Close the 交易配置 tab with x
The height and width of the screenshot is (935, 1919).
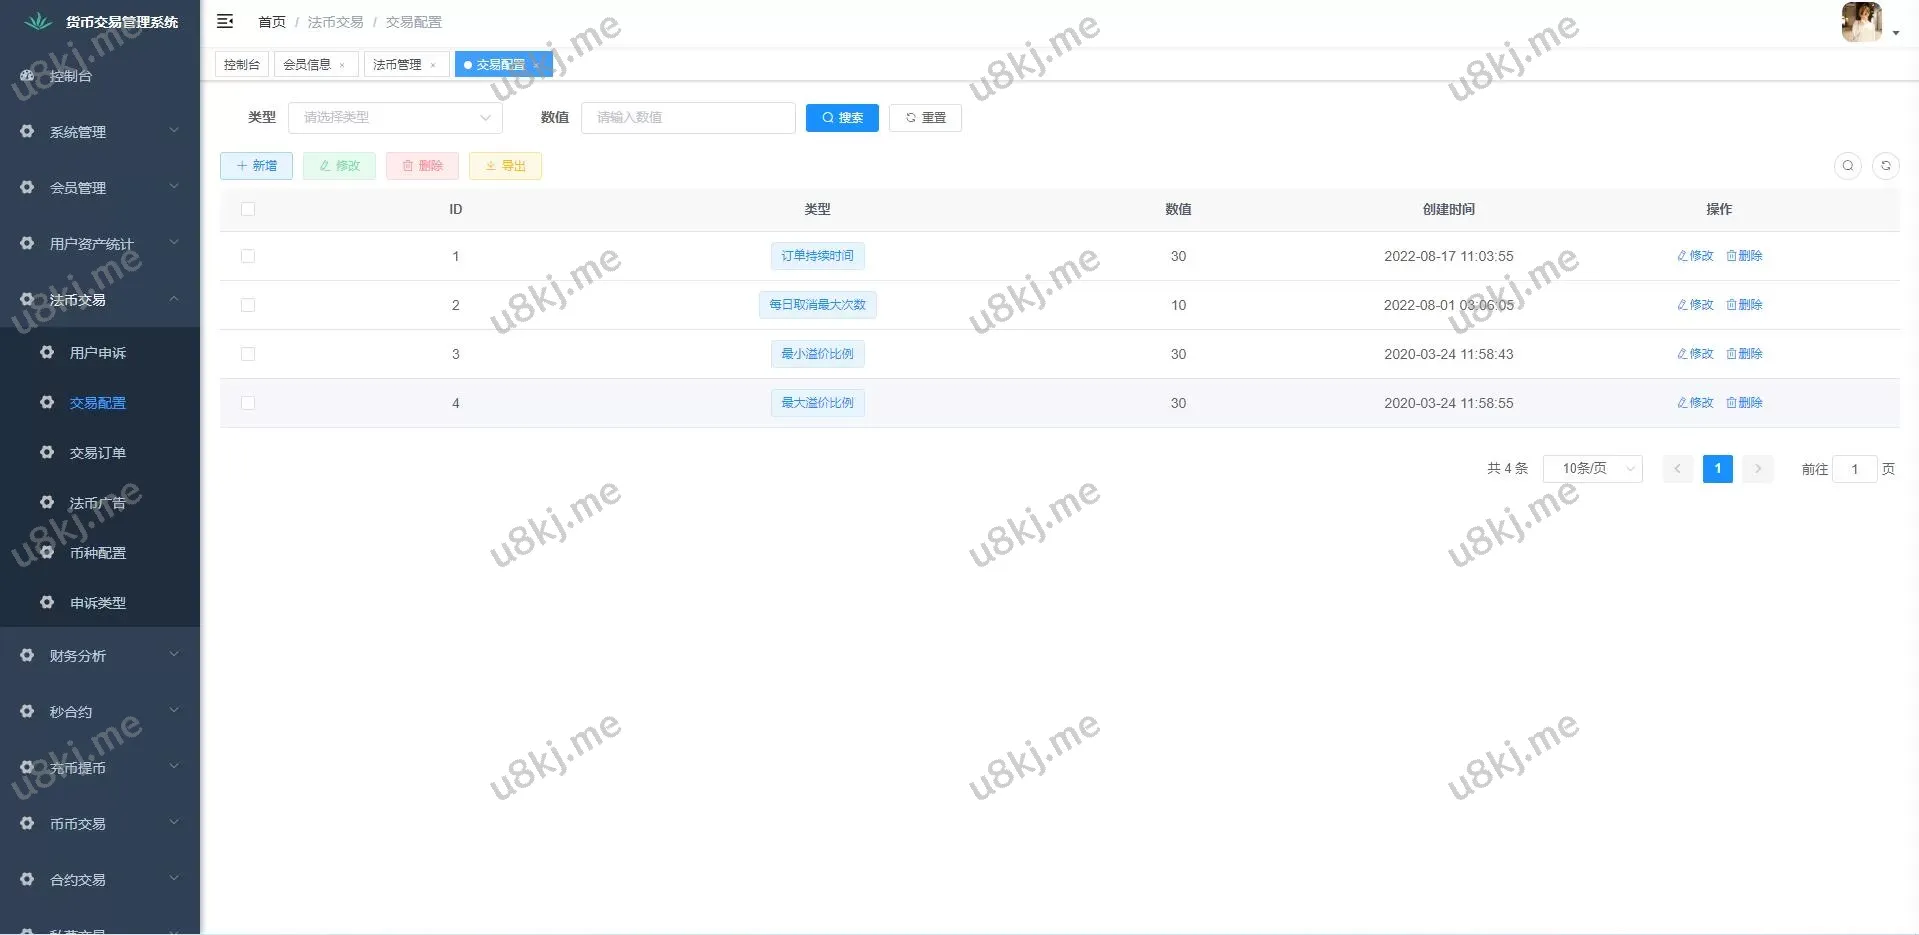click(x=536, y=65)
